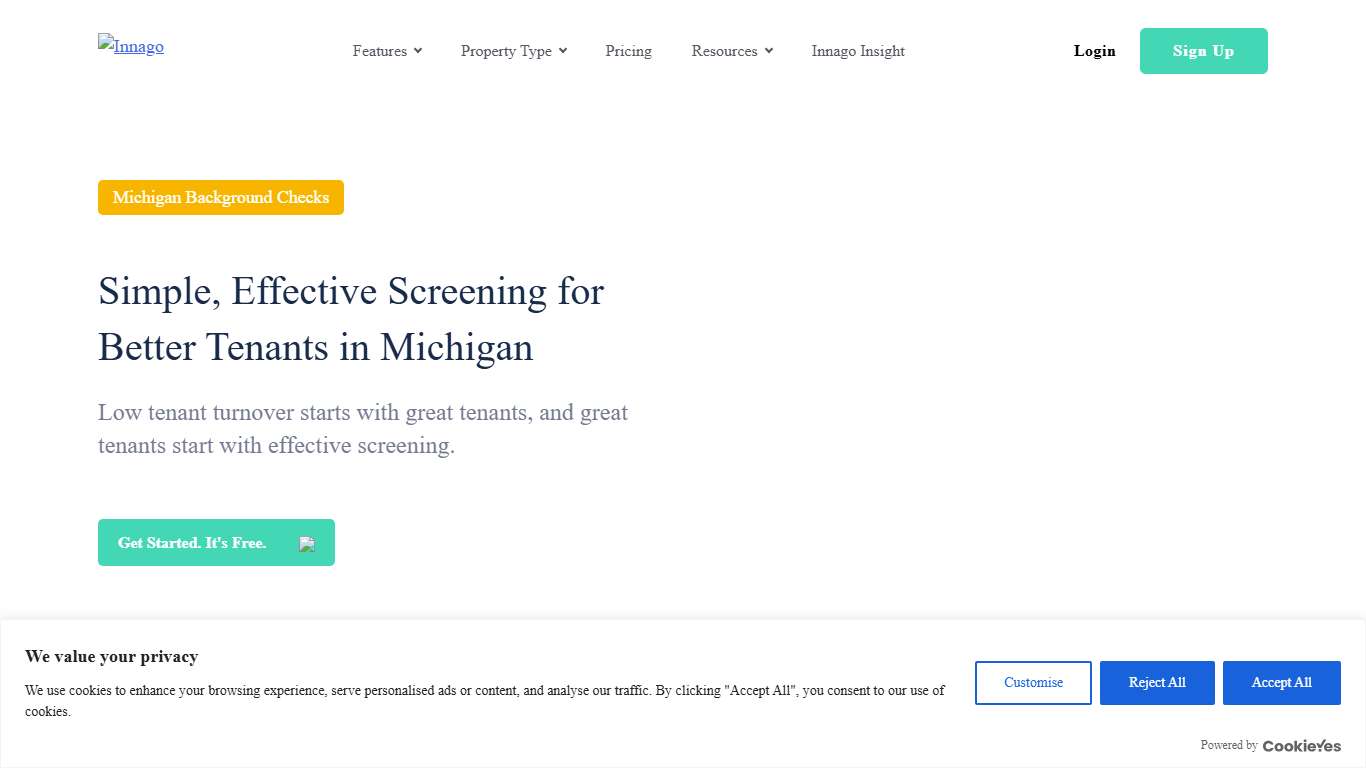The image size is (1366, 768).
Task: Click Get Started. It's Free
Action: point(191,542)
